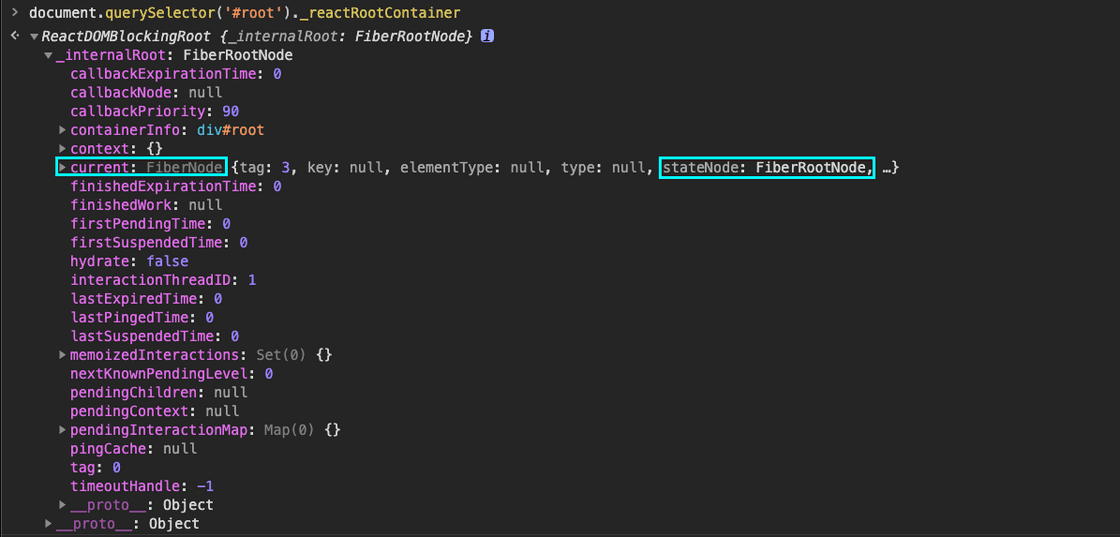Viewport: 1120px width, 537px height.
Task: Click the div#root element link
Action: pos(231,130)
